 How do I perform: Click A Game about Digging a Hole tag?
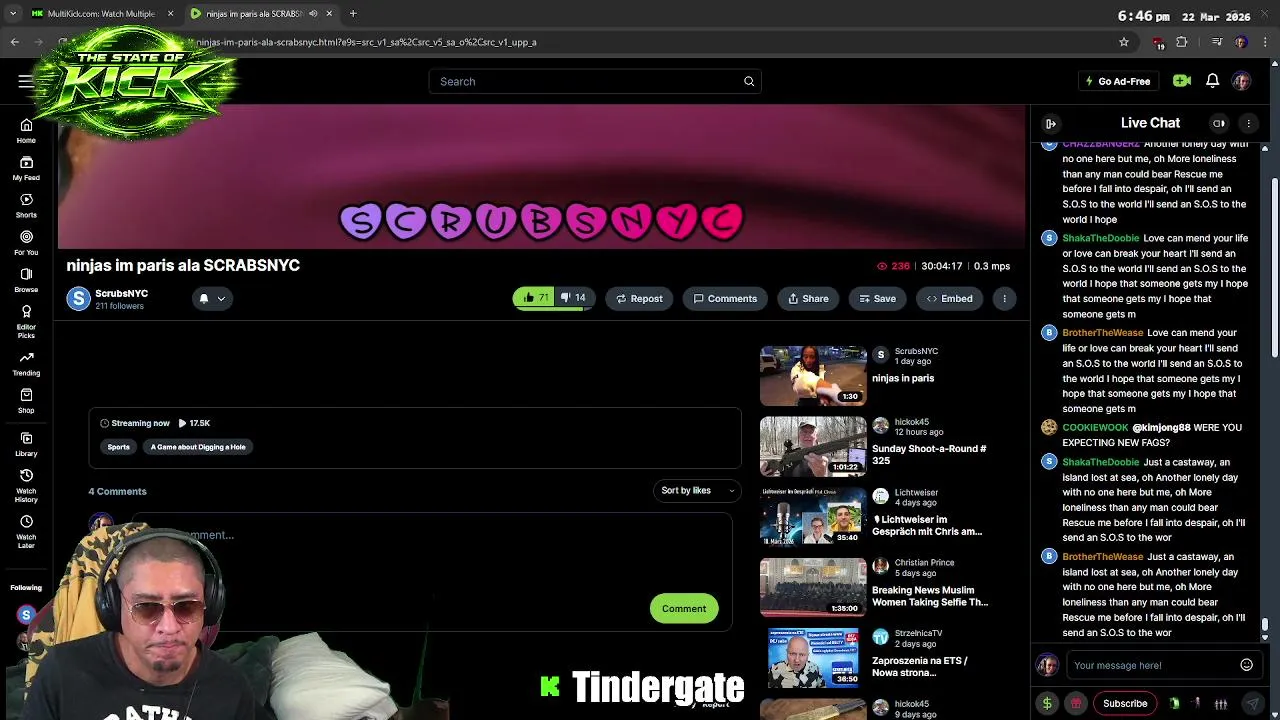(x=198, y=447)
